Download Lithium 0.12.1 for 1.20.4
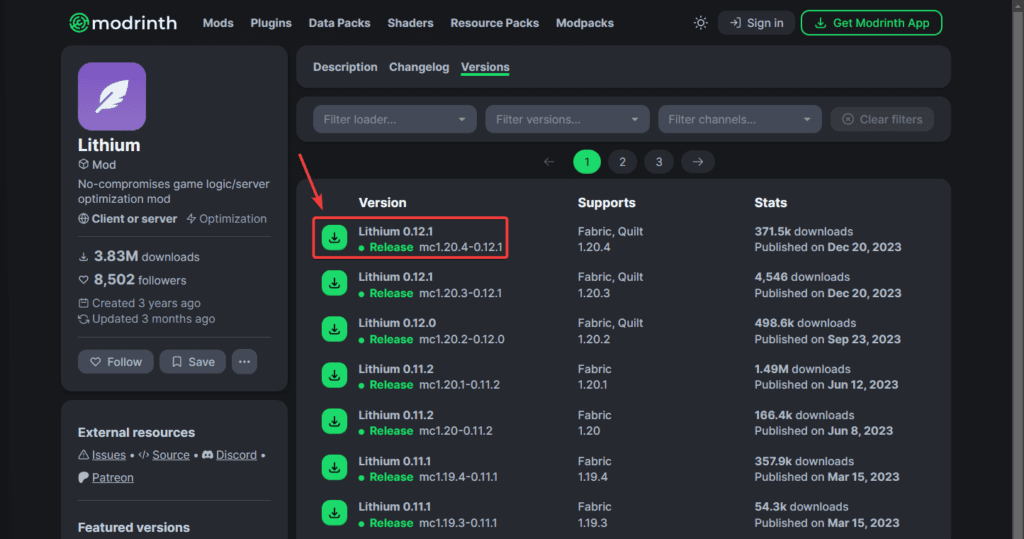 [x=335, y=238]
